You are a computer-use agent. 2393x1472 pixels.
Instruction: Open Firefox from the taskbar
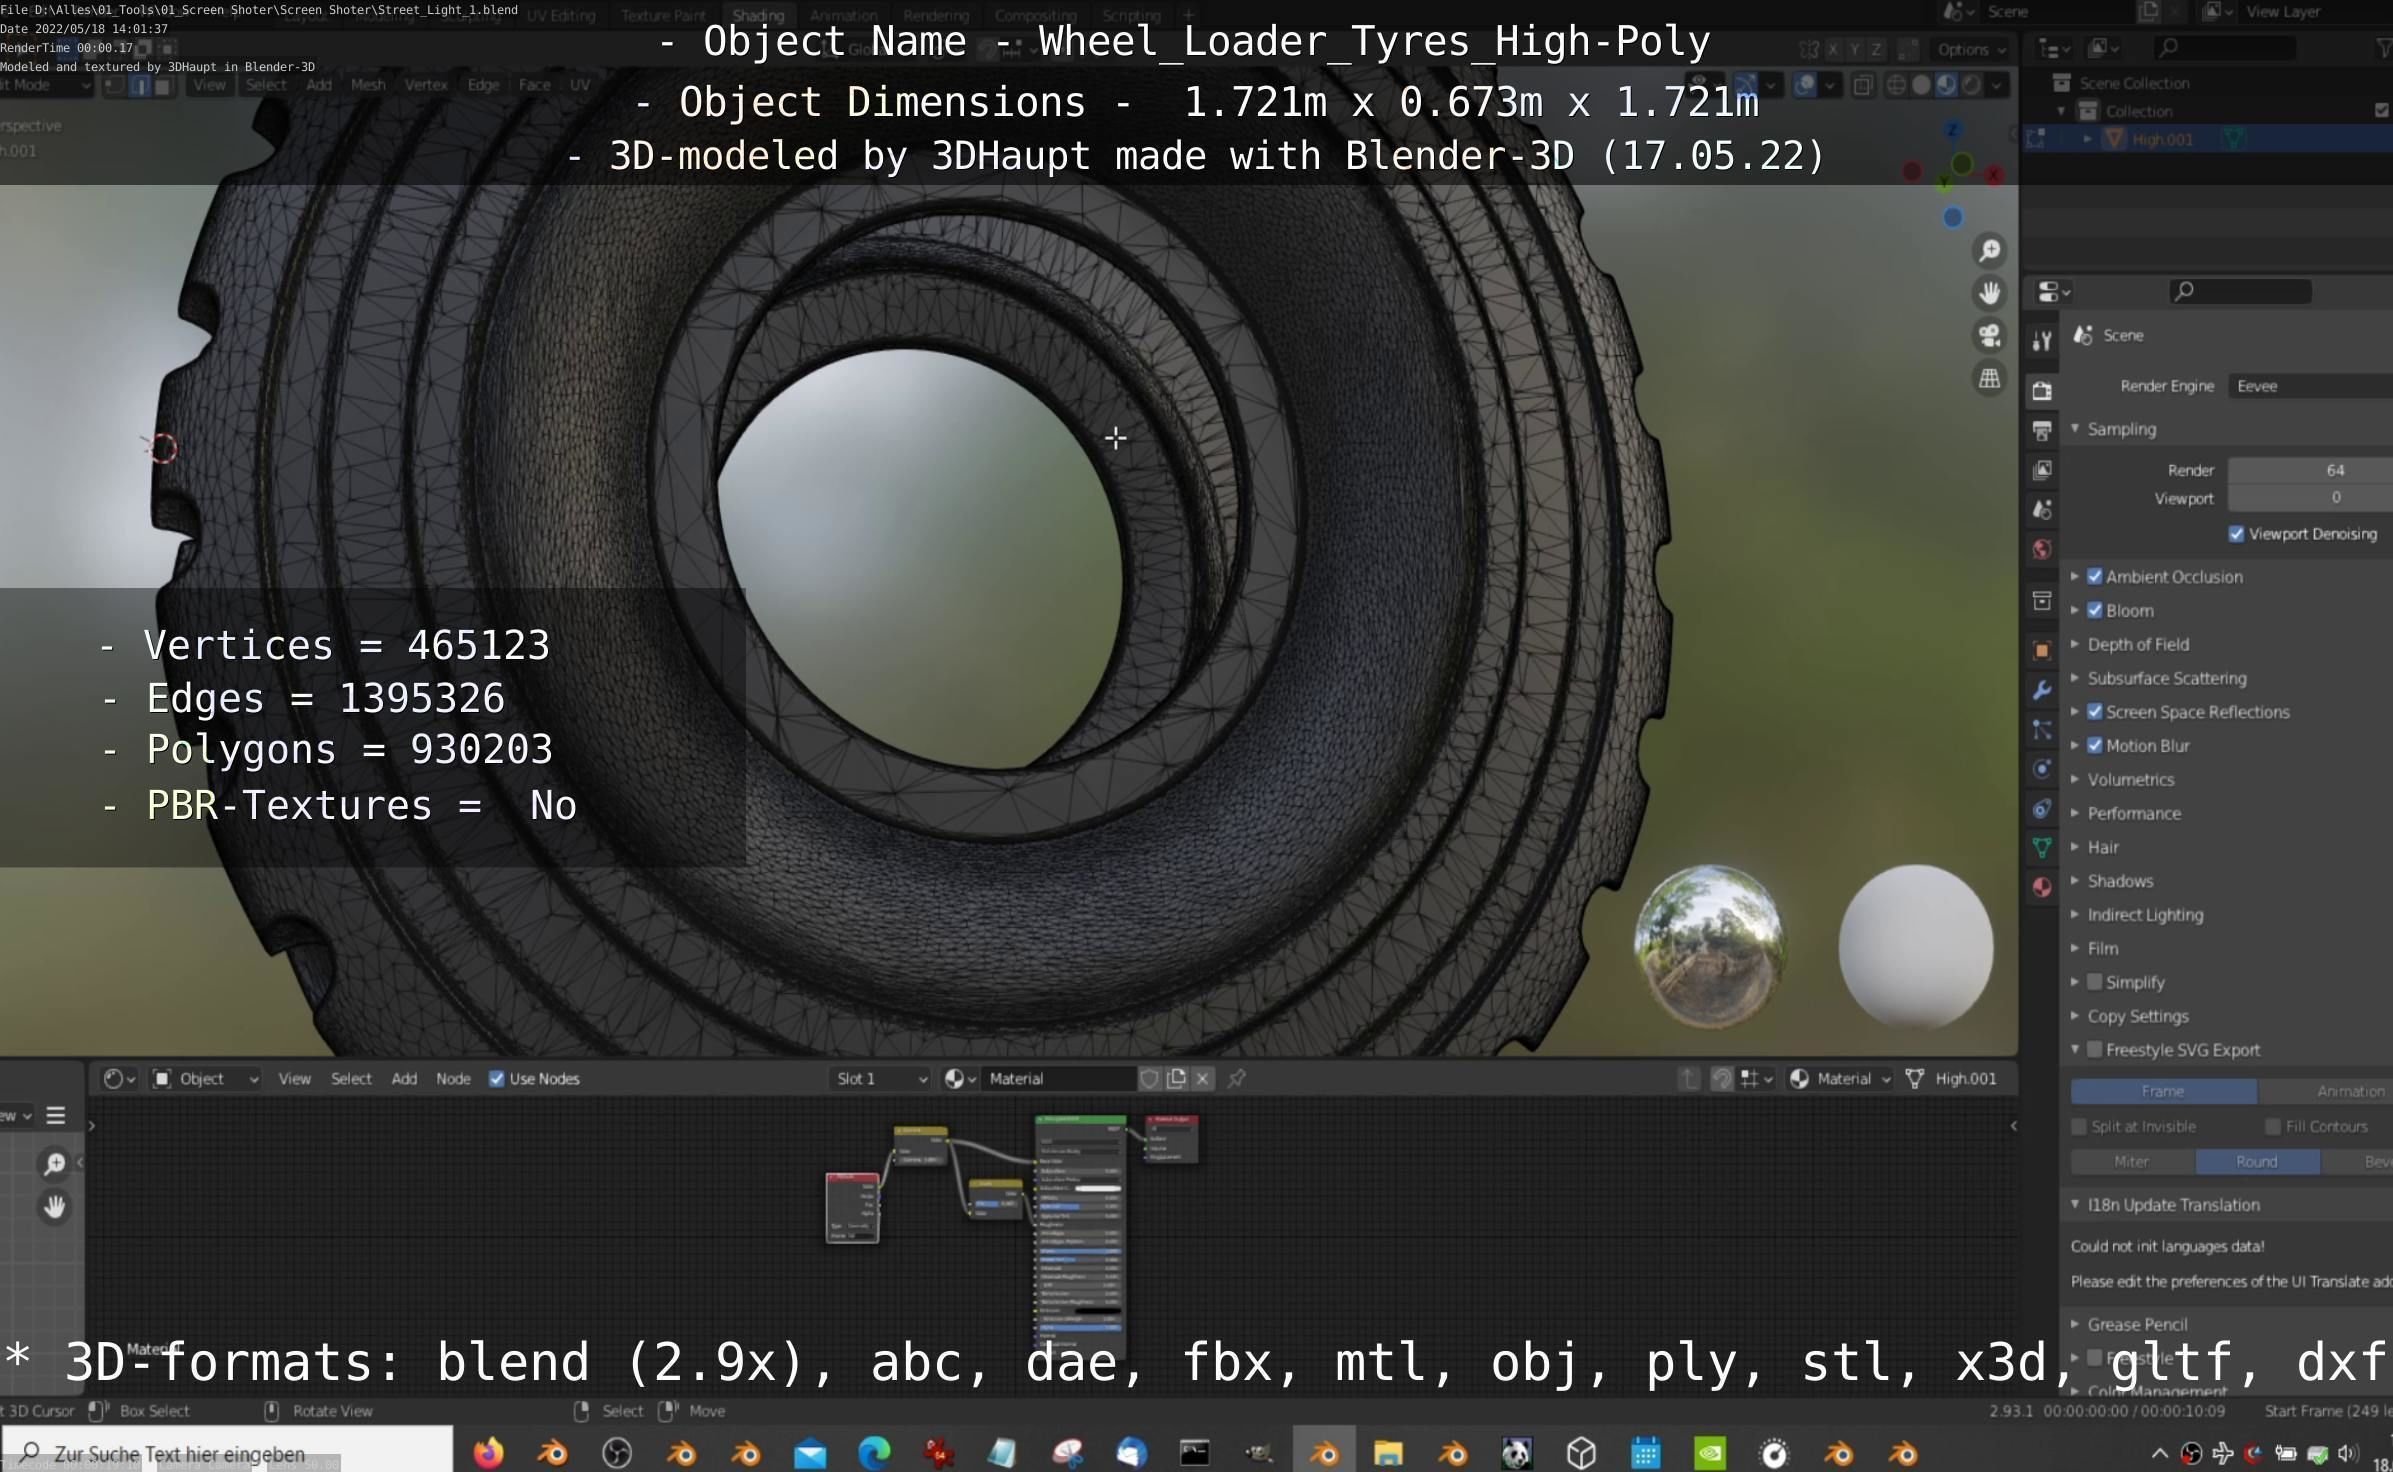point(488,1452)
